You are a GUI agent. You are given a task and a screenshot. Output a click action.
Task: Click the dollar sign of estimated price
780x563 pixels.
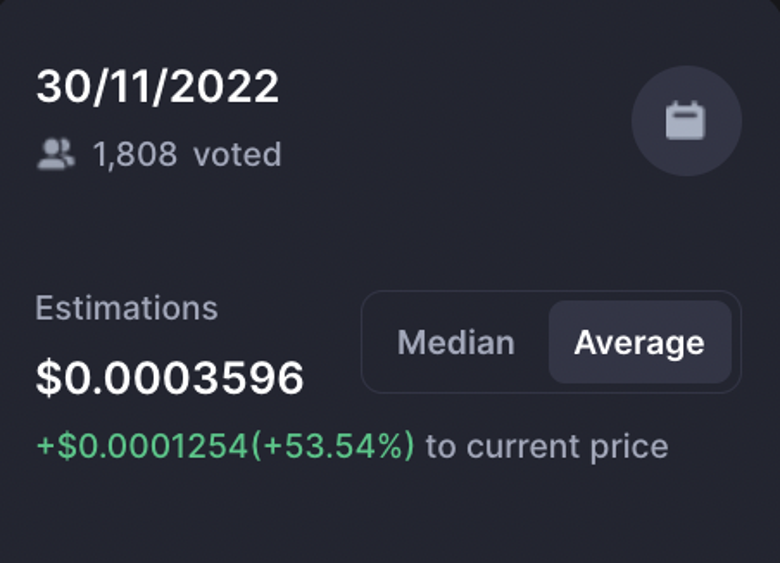[x=49, y=378]
